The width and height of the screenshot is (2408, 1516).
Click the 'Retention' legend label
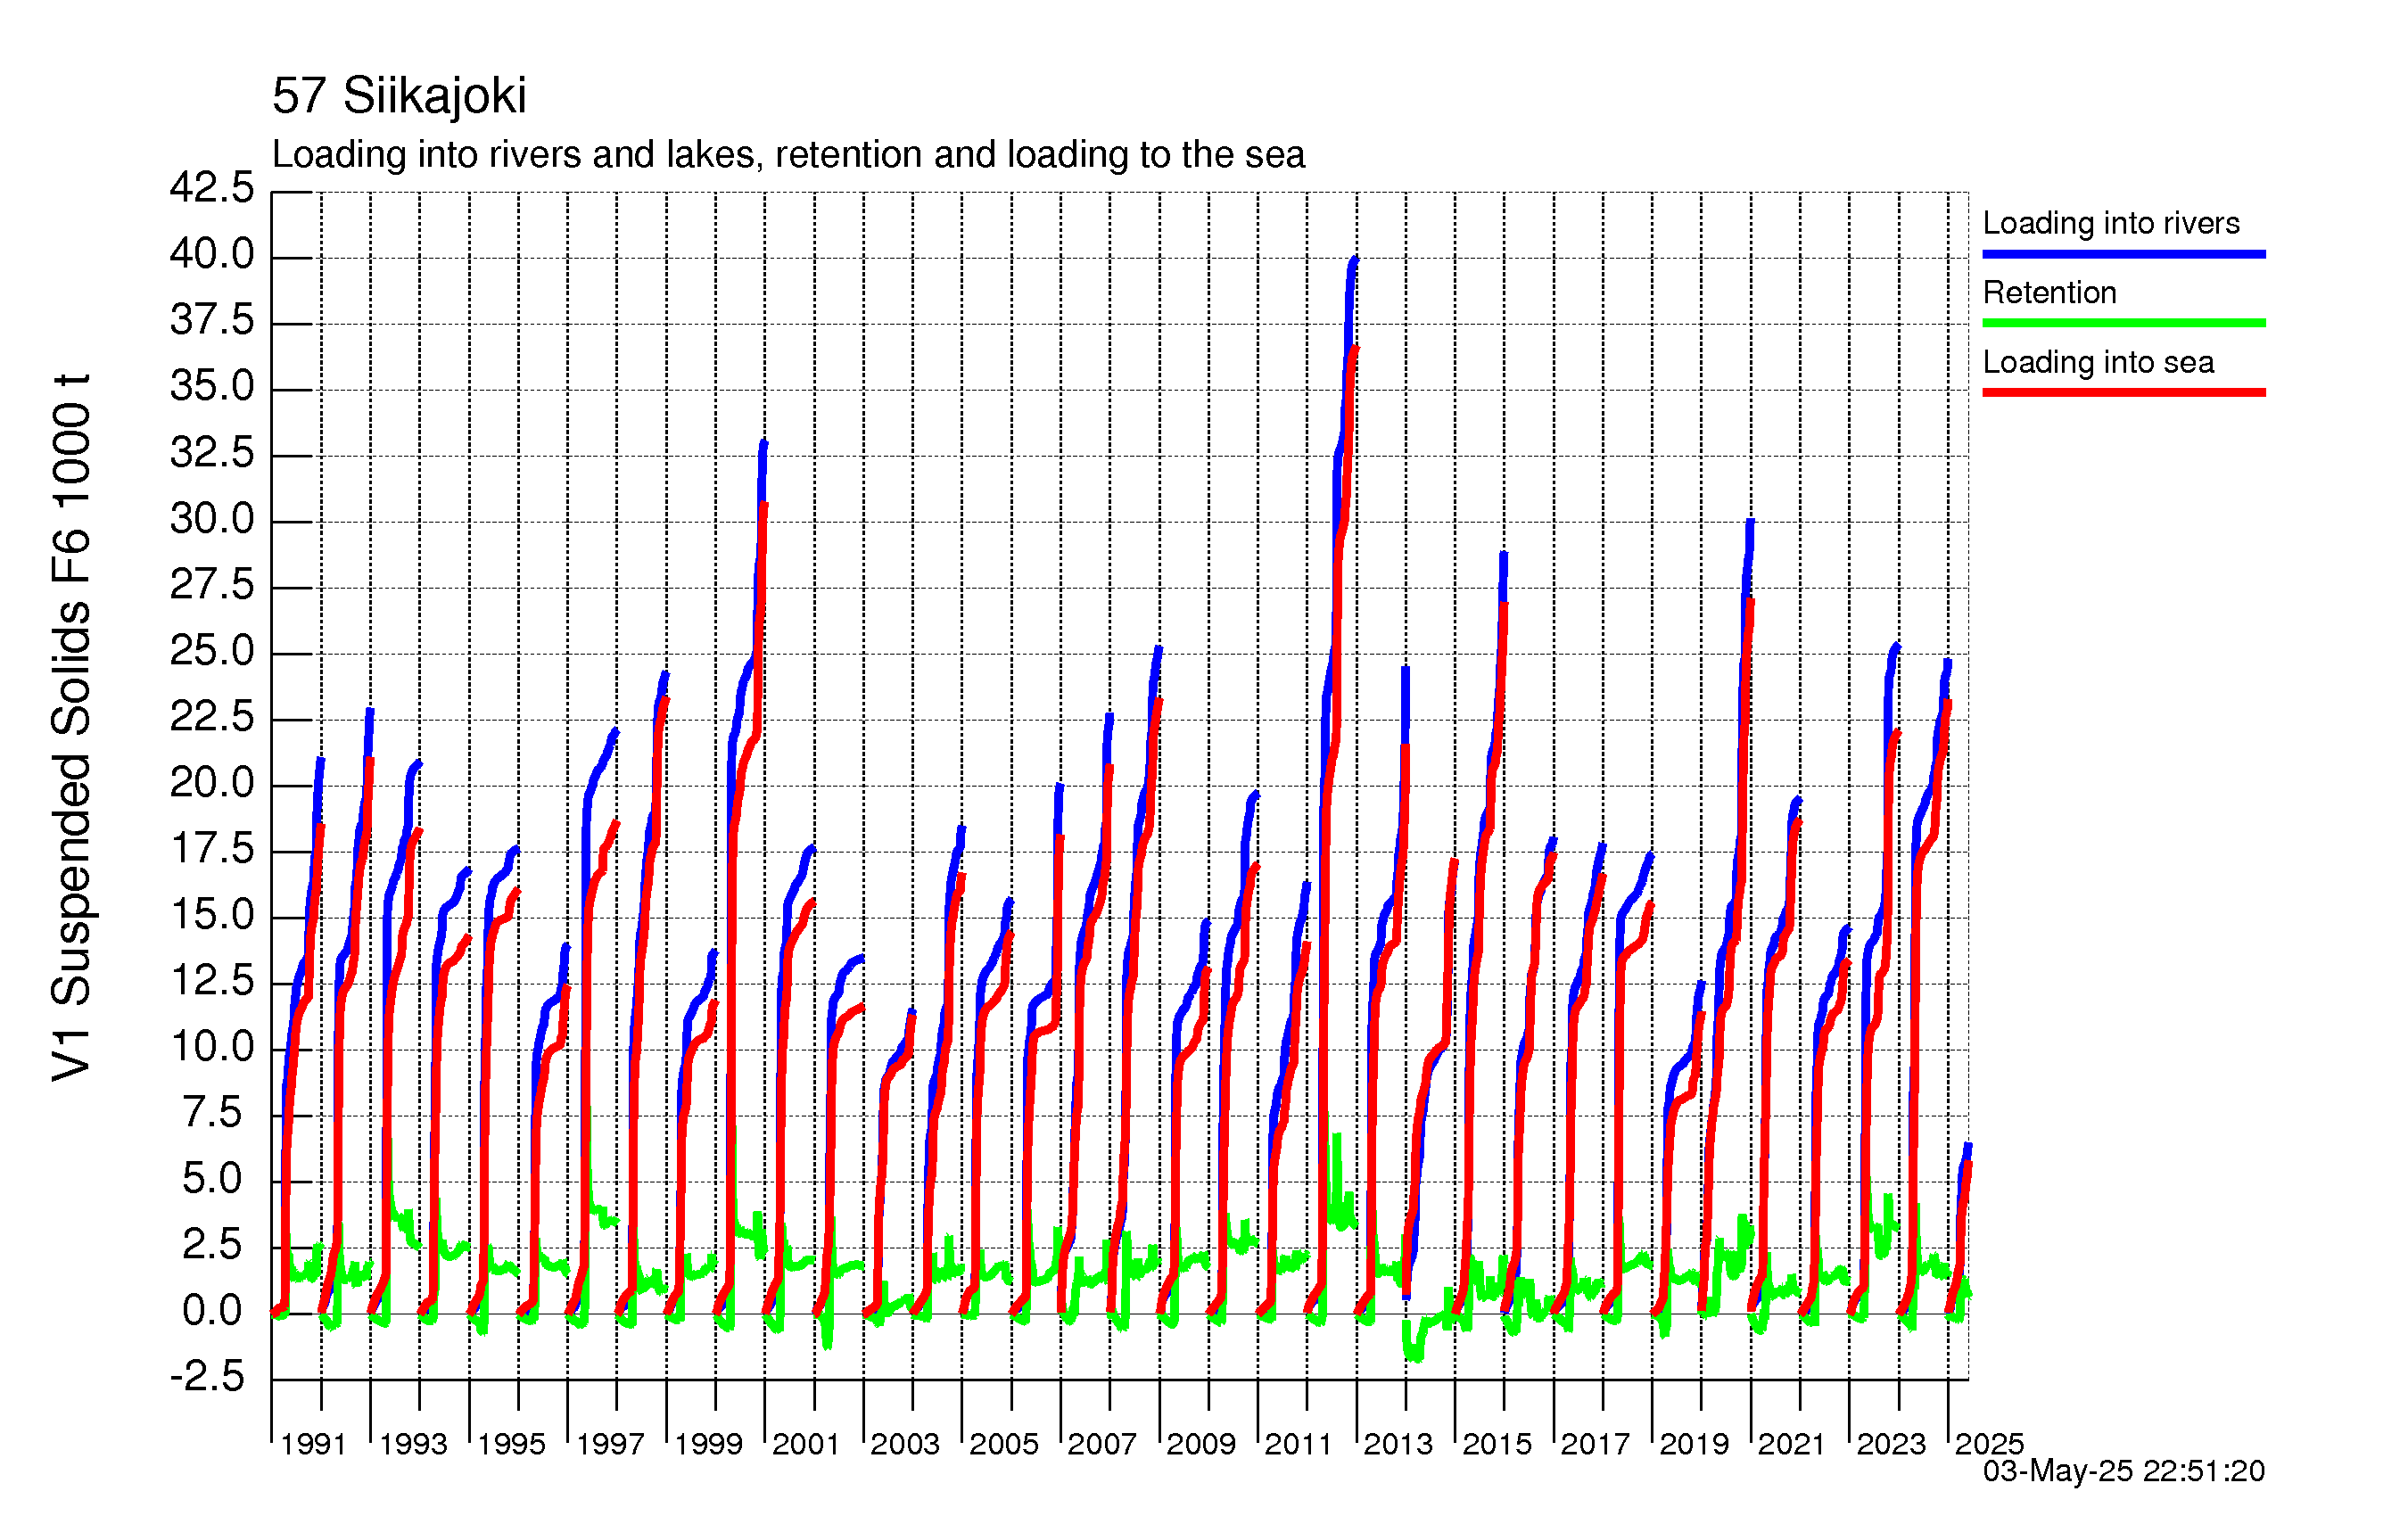[2049, 292]
